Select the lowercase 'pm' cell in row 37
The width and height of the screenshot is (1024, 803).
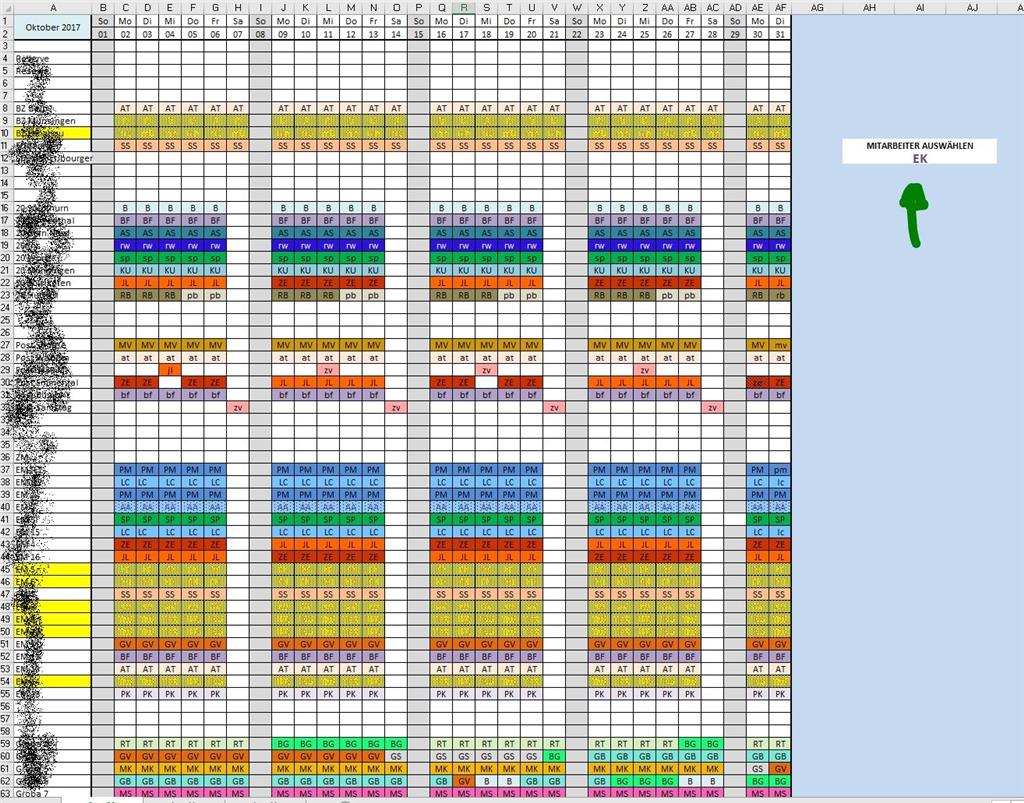(780, 469)
